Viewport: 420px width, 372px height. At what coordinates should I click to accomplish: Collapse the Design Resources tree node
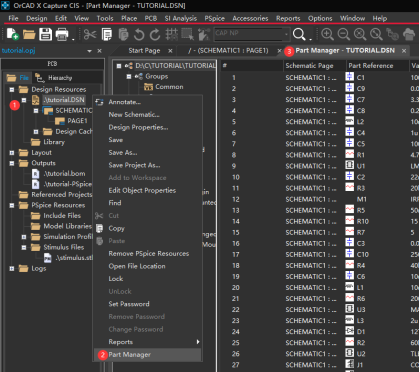(x=12, y=89)
